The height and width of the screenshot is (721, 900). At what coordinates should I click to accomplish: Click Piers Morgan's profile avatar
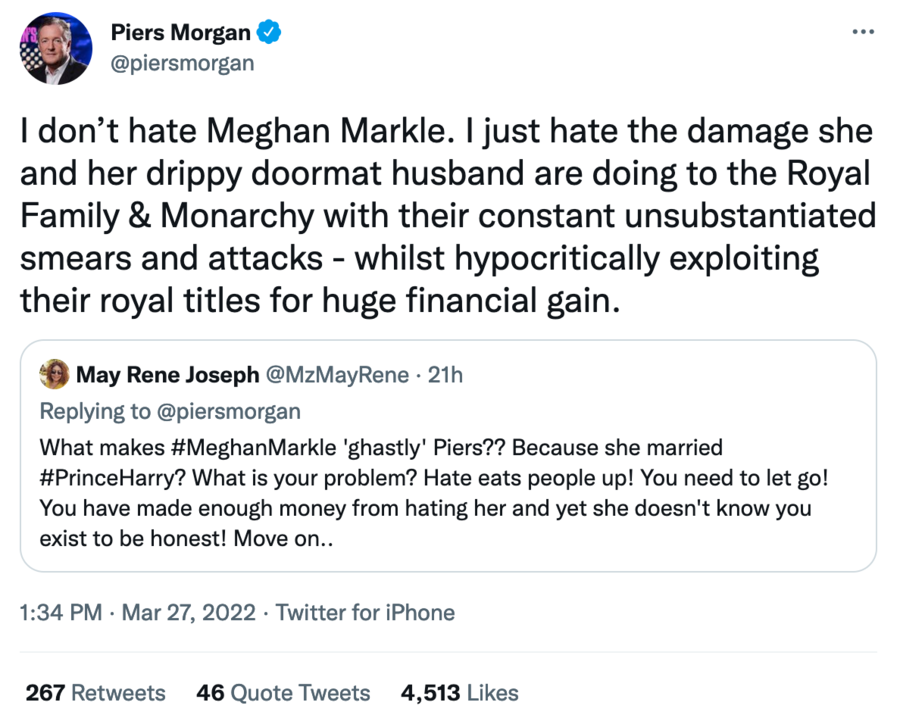tap(56, 49)
